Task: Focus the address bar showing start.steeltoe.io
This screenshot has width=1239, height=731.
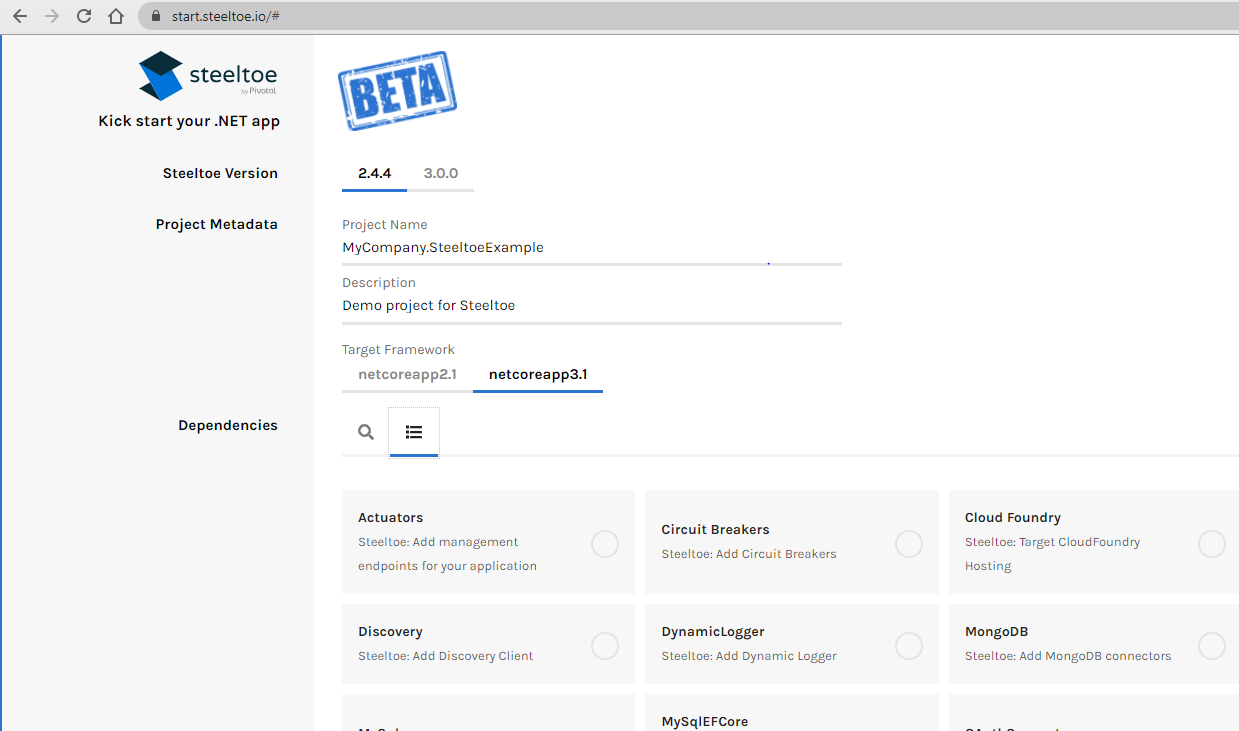Action: (688, 16)
